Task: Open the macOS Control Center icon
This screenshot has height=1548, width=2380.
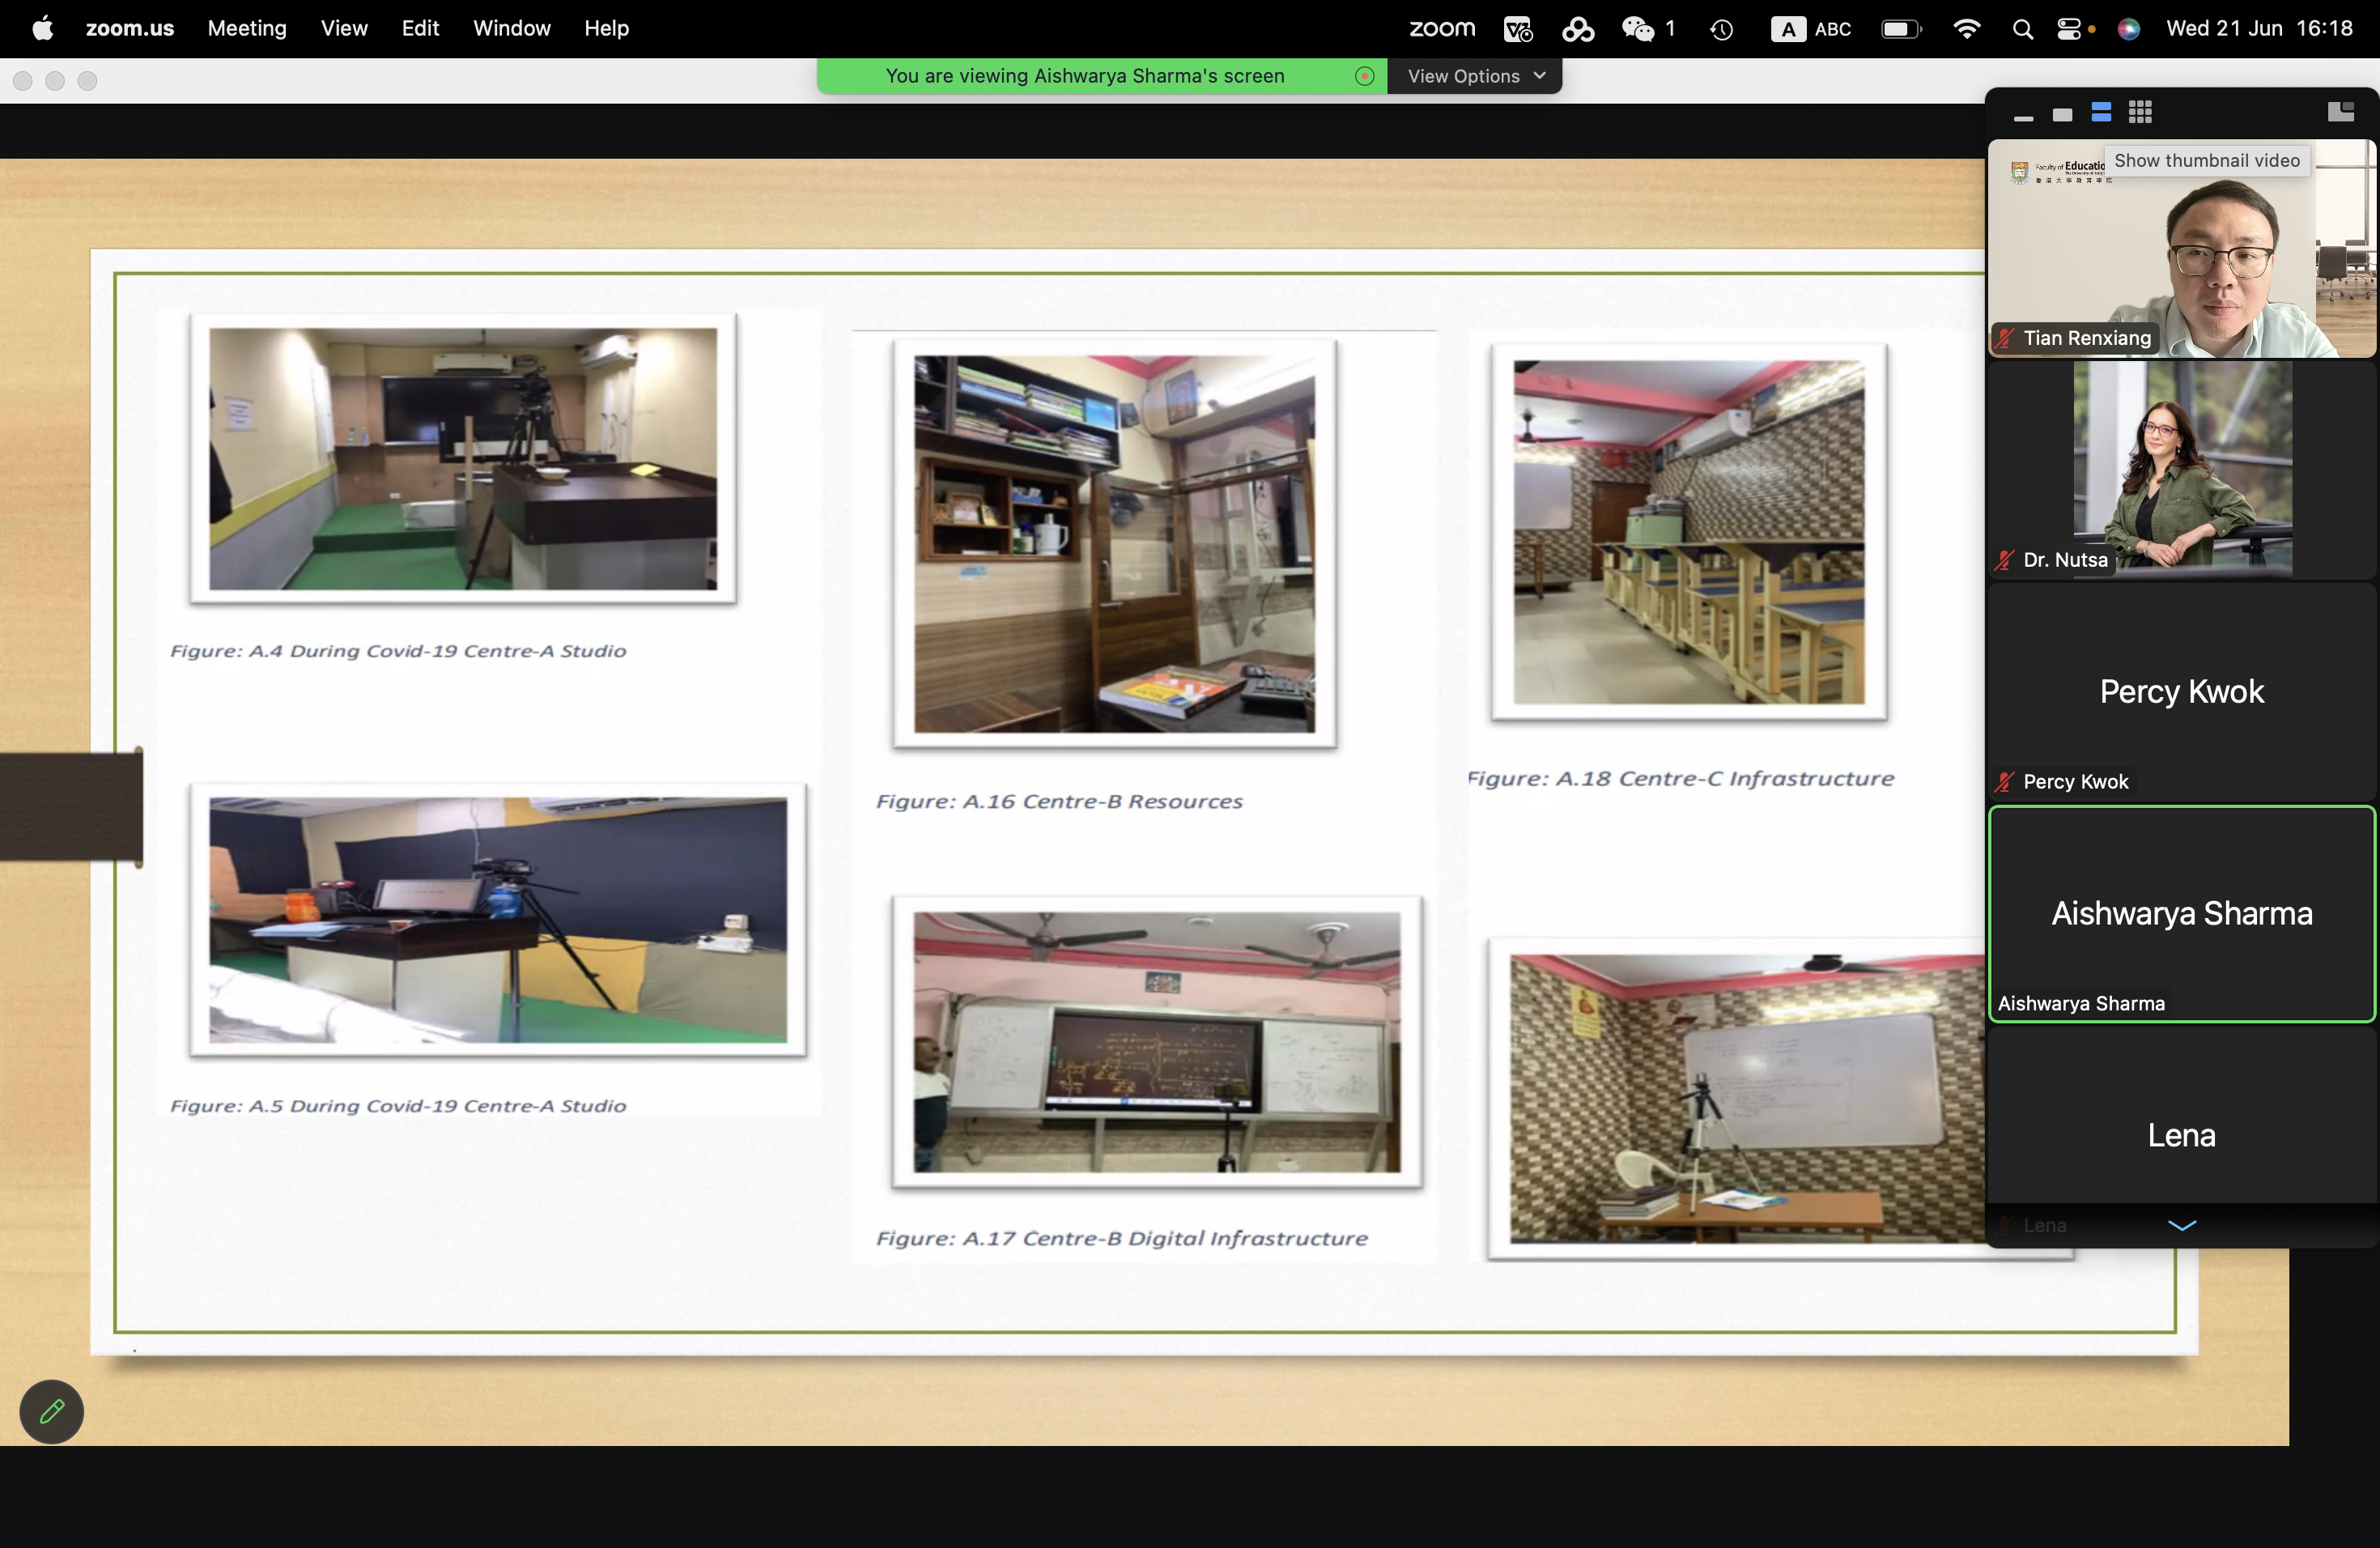Action: click(2070, 28)
